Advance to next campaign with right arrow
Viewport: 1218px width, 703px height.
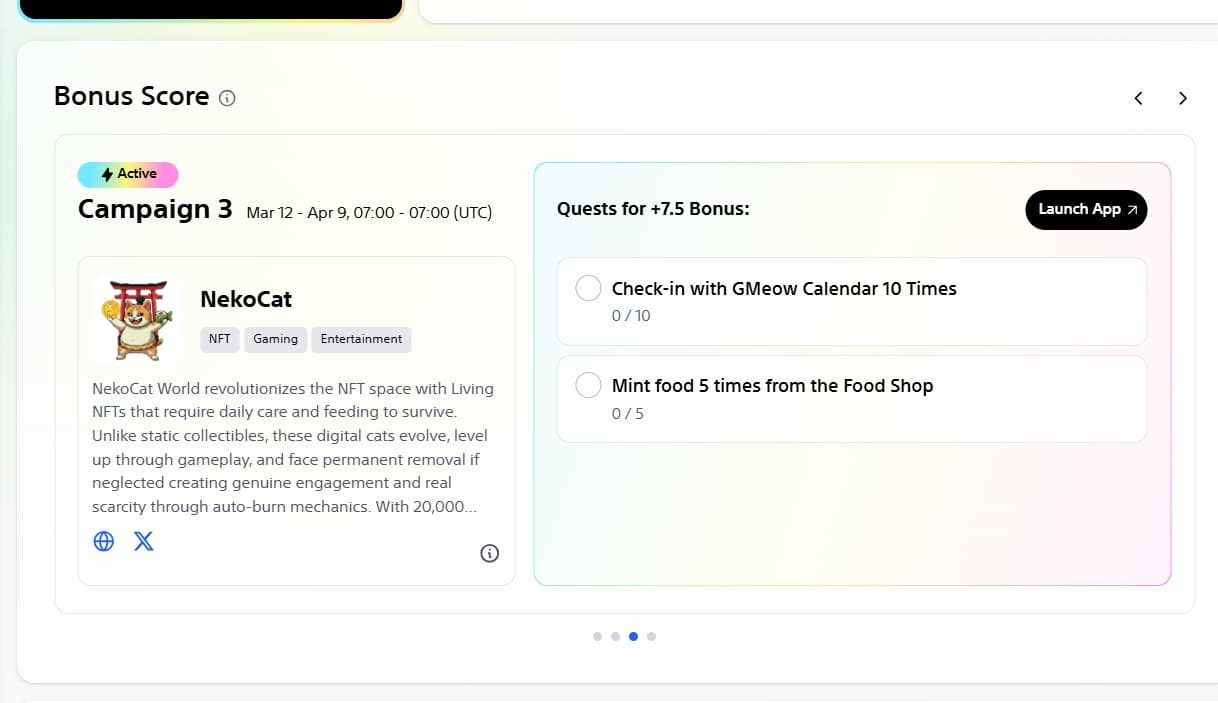[1183, 98]
